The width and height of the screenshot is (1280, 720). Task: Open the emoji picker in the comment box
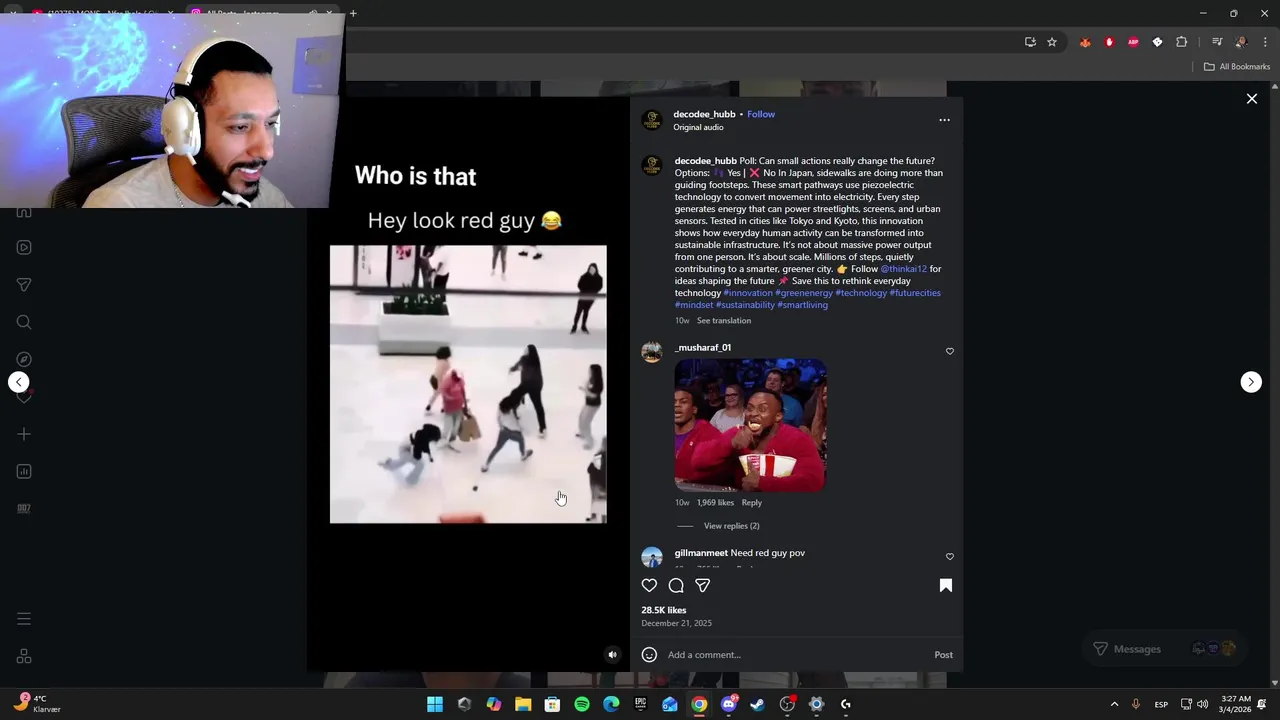649,655
